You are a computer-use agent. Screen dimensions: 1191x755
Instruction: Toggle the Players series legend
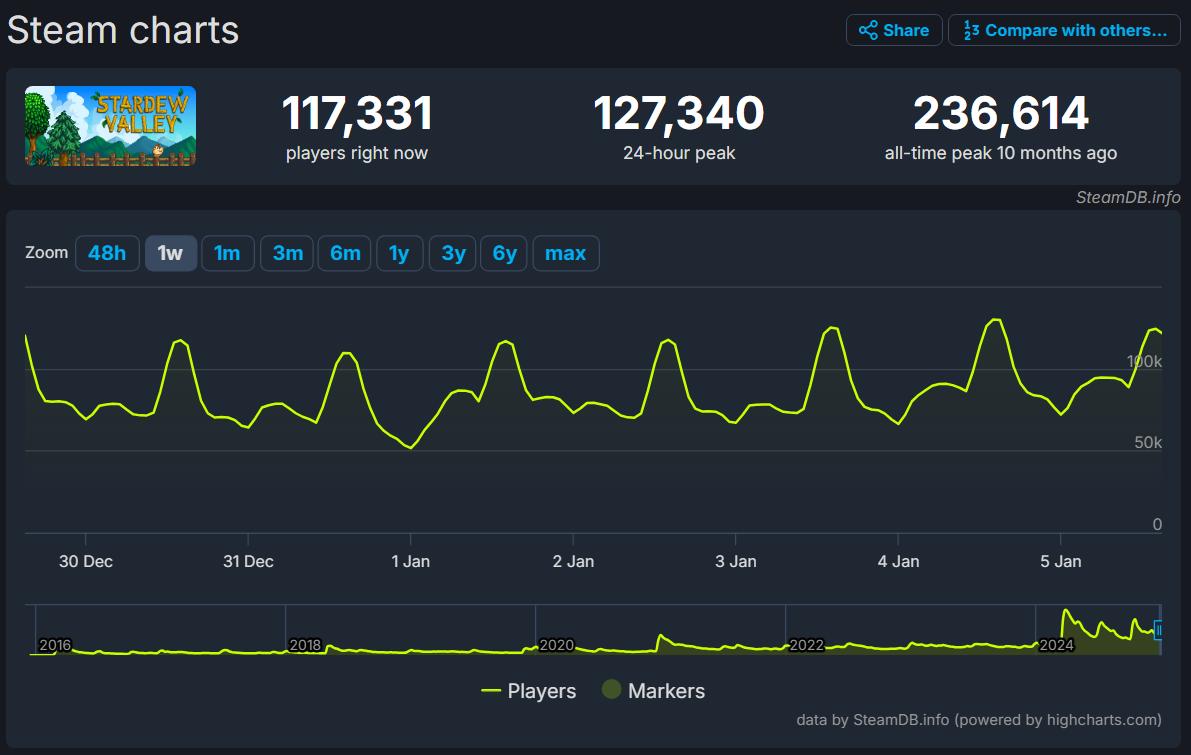pos(529,690)
